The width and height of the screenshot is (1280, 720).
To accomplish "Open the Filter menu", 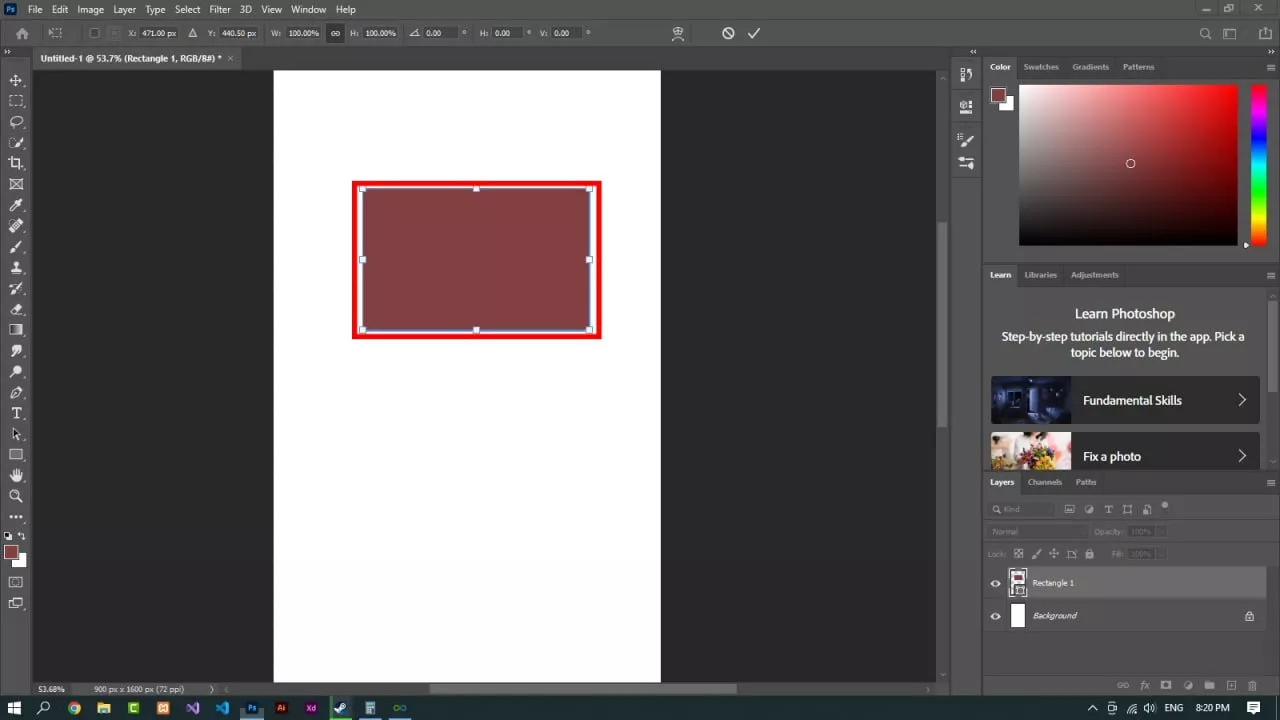I will [x=220, y=9].
